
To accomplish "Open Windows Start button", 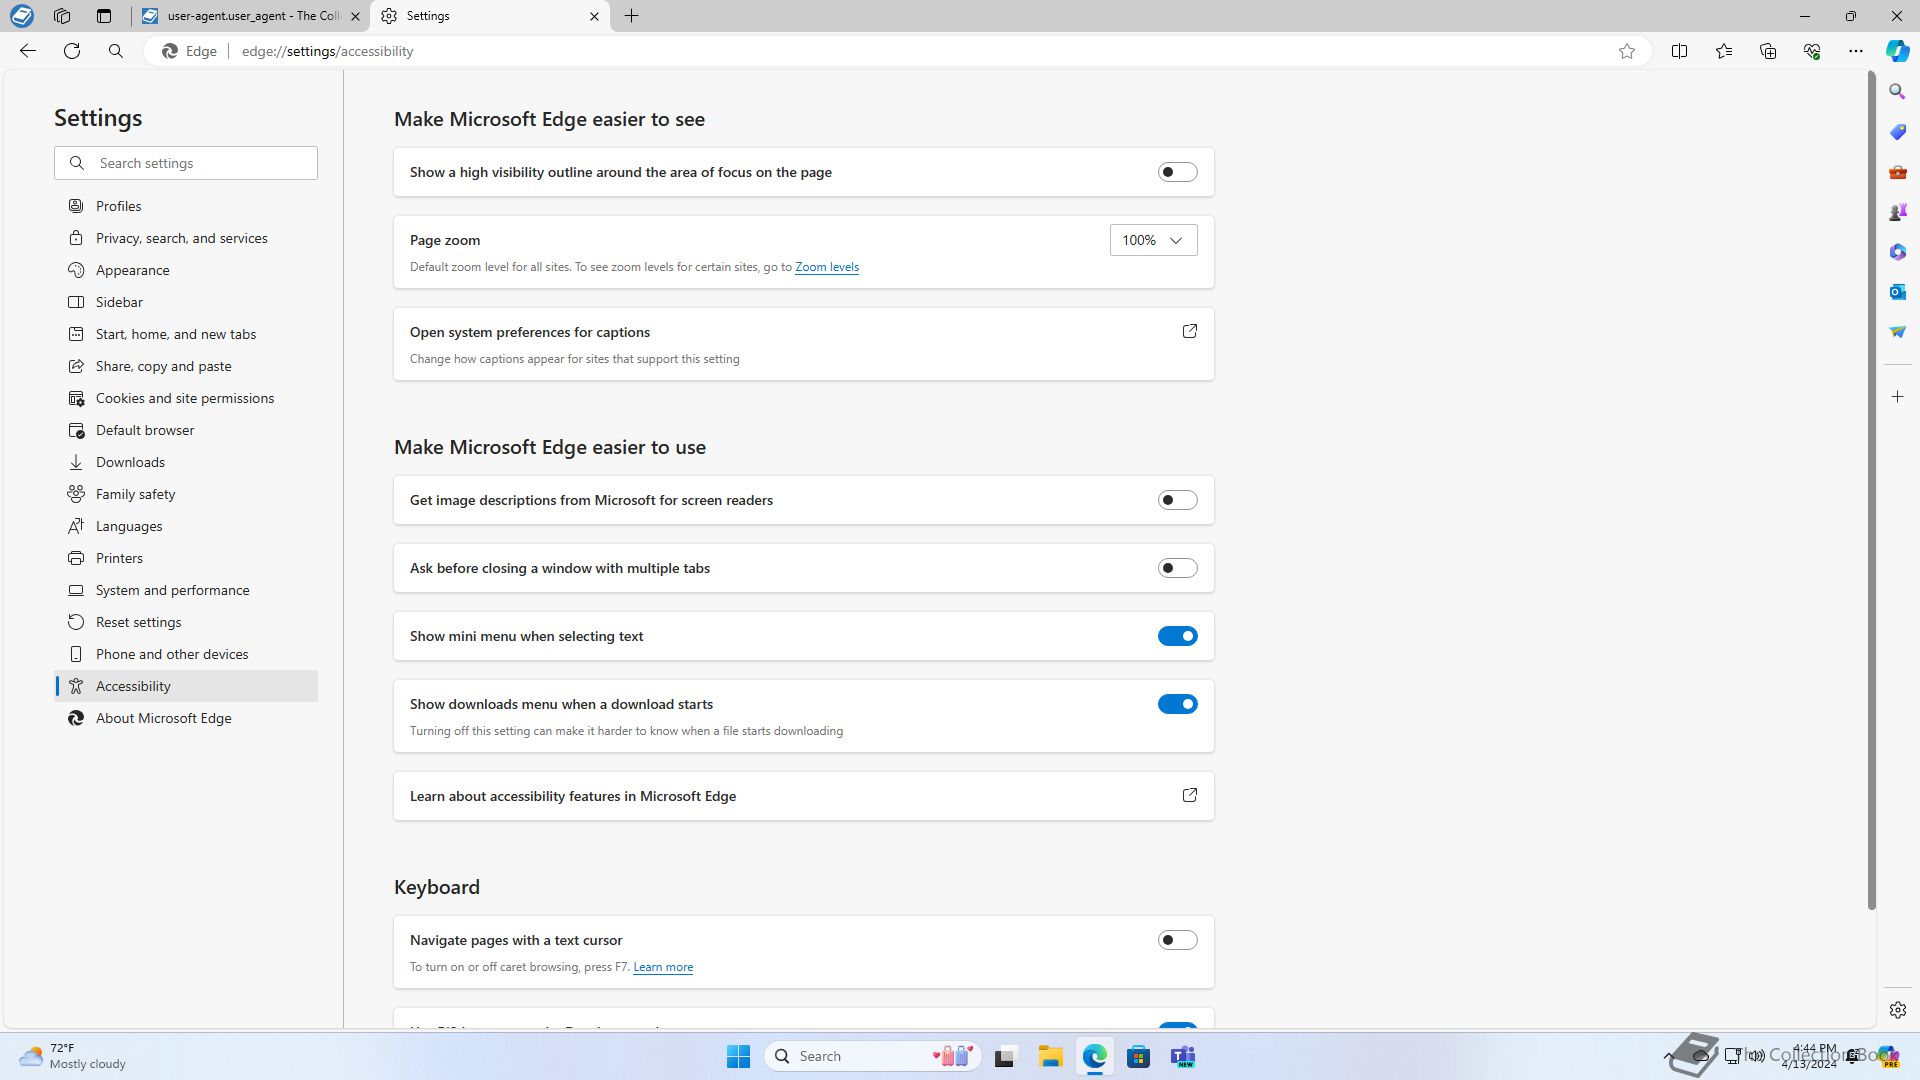I will 738,1056.
